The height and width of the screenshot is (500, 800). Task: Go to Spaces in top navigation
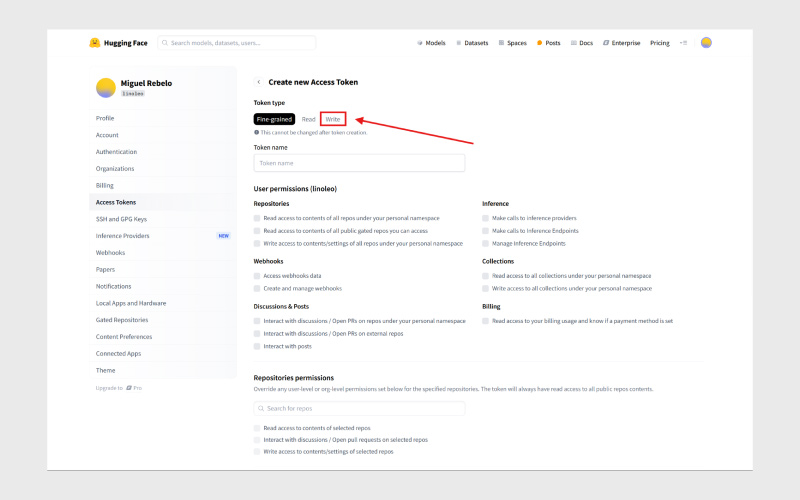click(512, 43)
